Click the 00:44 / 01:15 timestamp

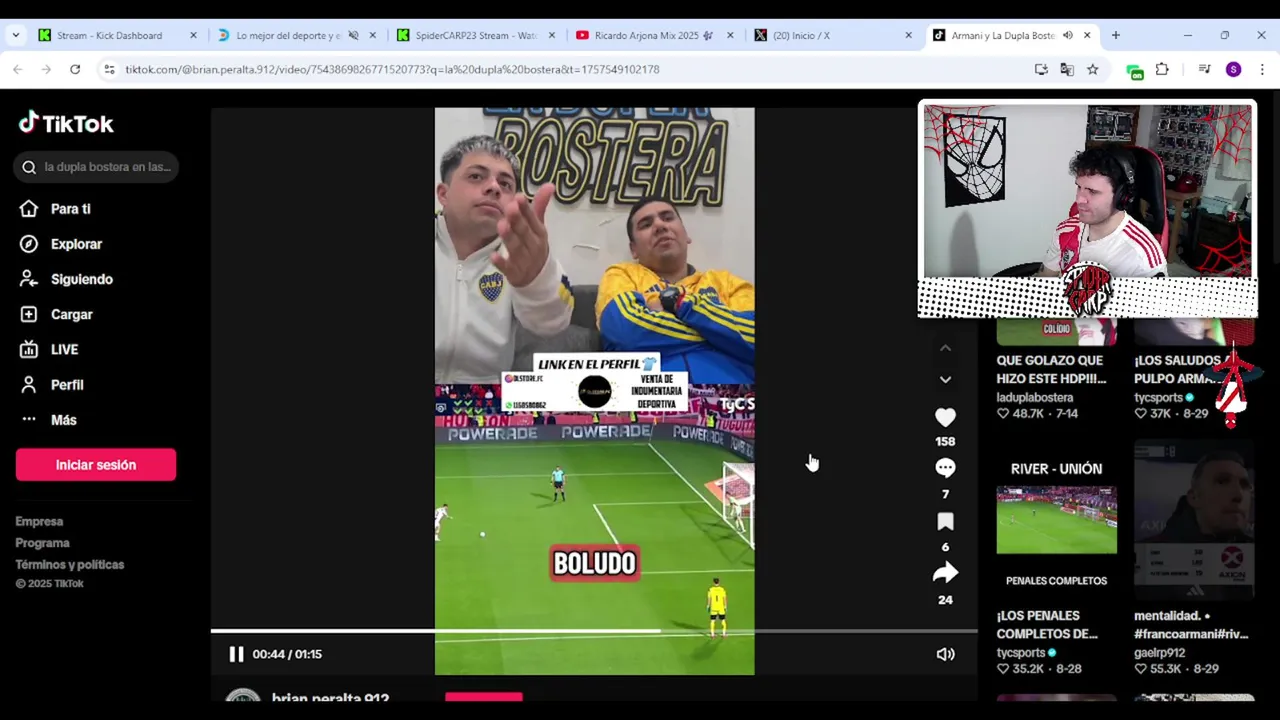pyautogui.click(x=287, y=654)
